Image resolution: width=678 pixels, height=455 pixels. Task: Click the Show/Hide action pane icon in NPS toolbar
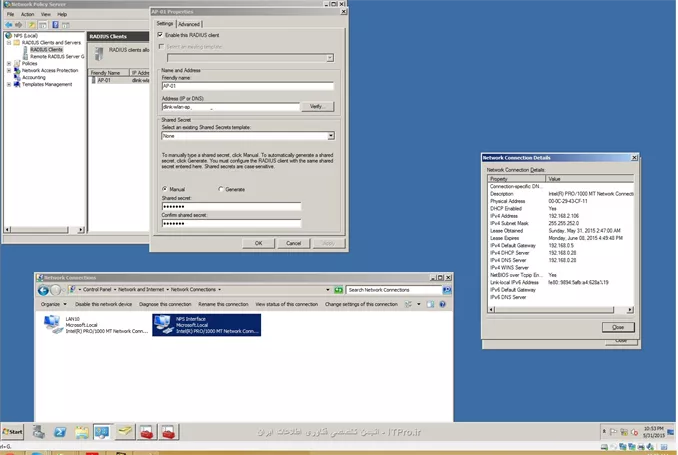66,25
